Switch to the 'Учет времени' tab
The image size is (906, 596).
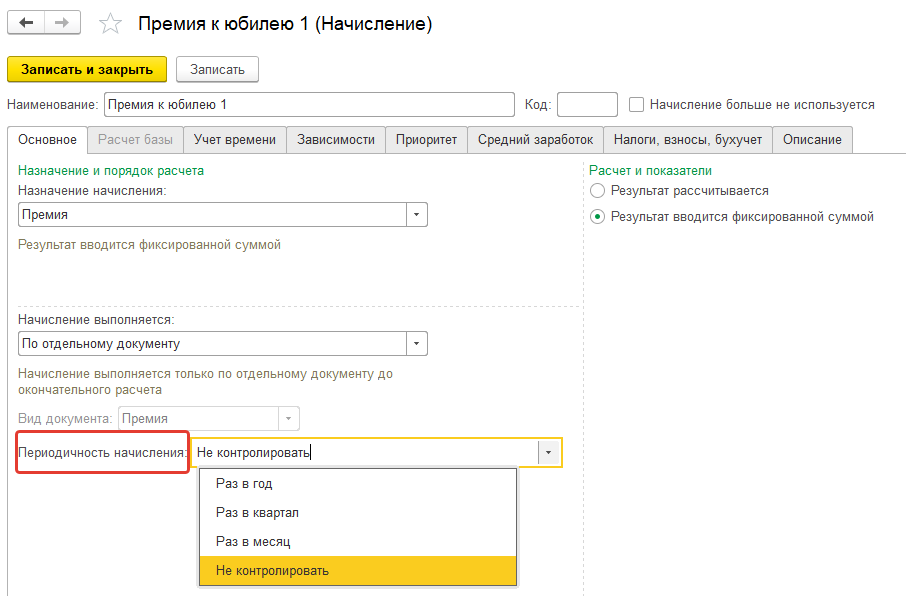pos(235,139)
